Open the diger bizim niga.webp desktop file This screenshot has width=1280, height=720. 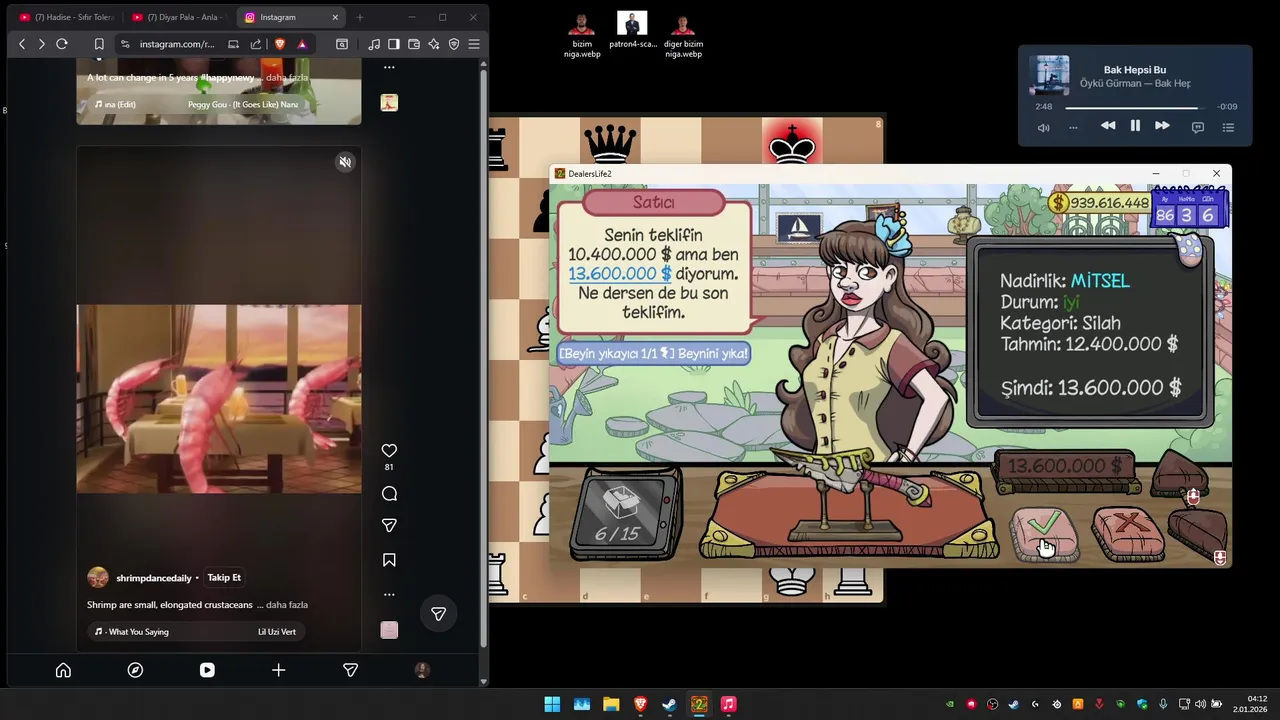(x=683, y=35)
